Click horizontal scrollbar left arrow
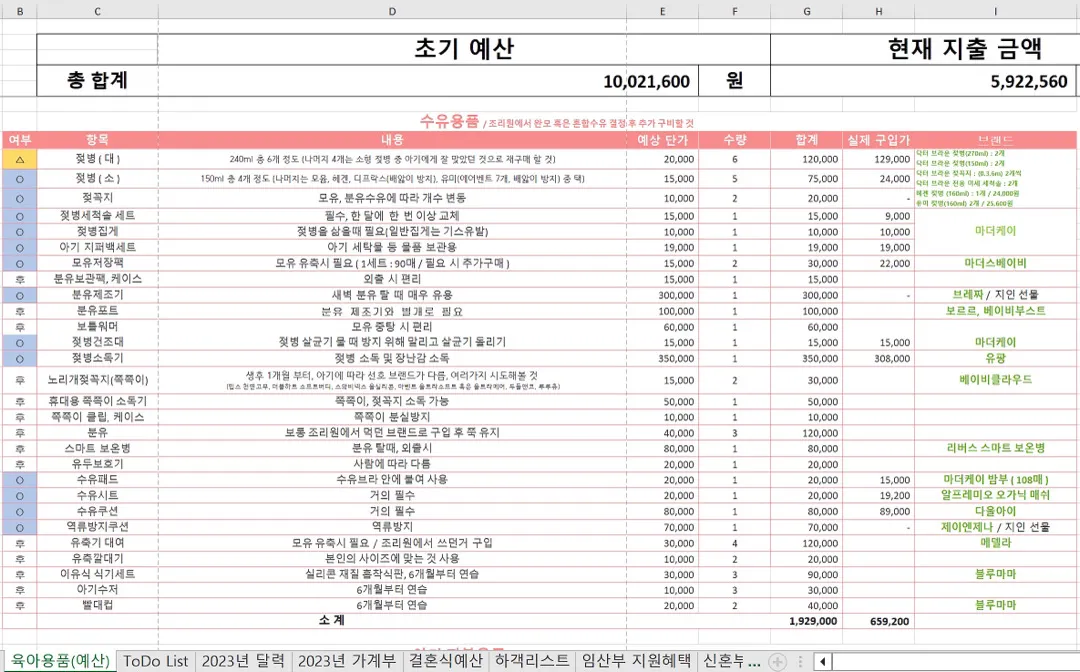 click(x=822, y=662)
